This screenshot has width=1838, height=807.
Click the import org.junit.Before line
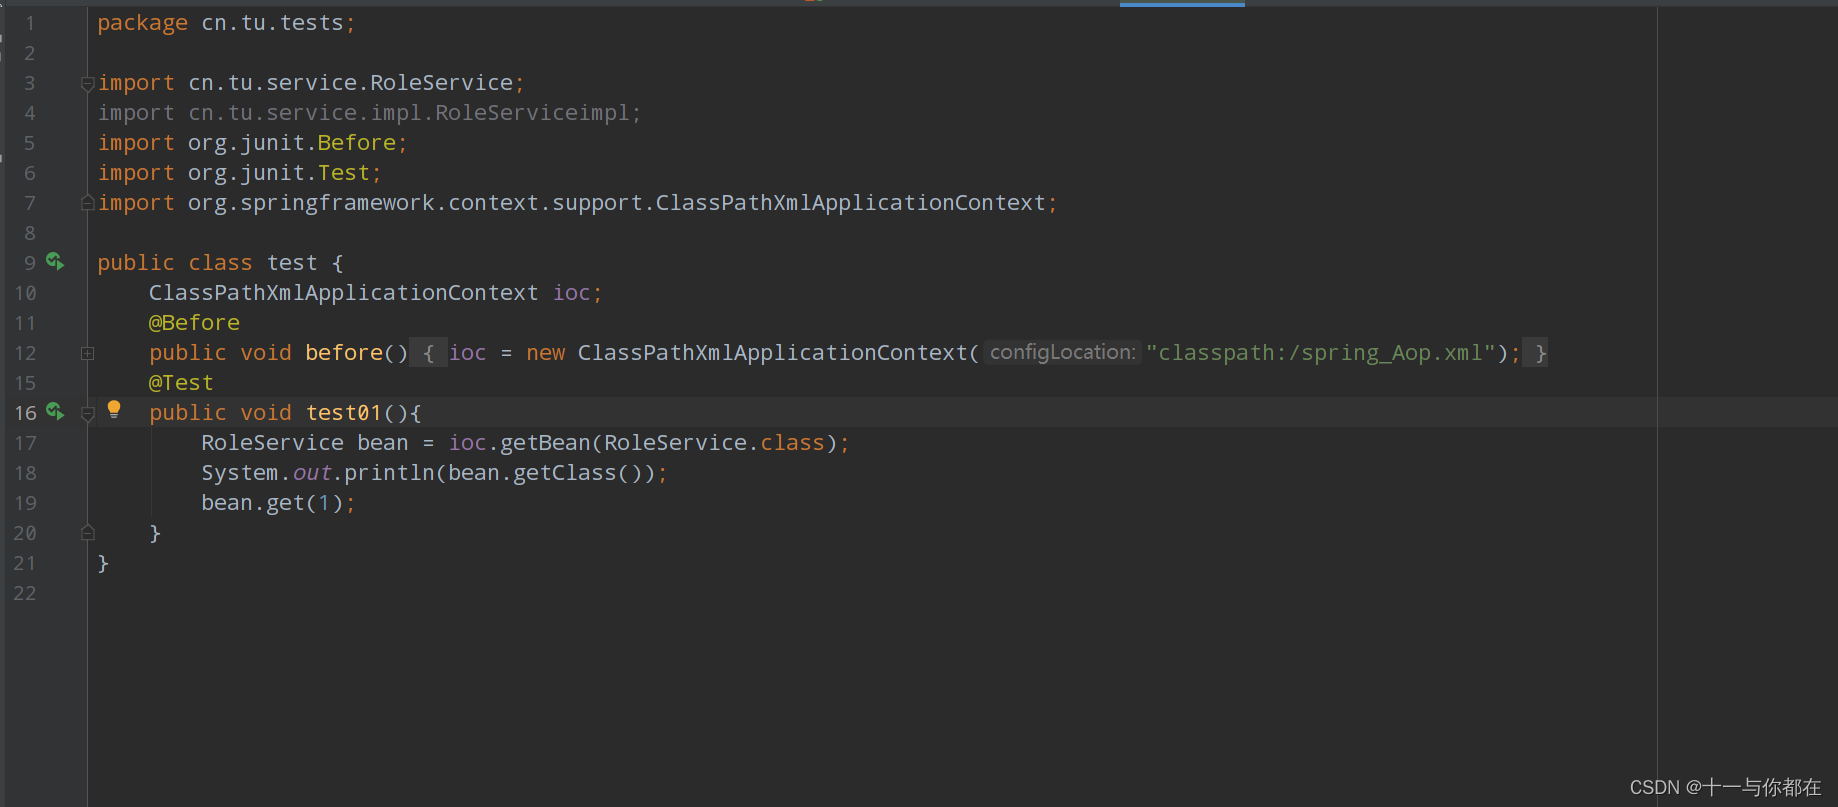(252, 143)
